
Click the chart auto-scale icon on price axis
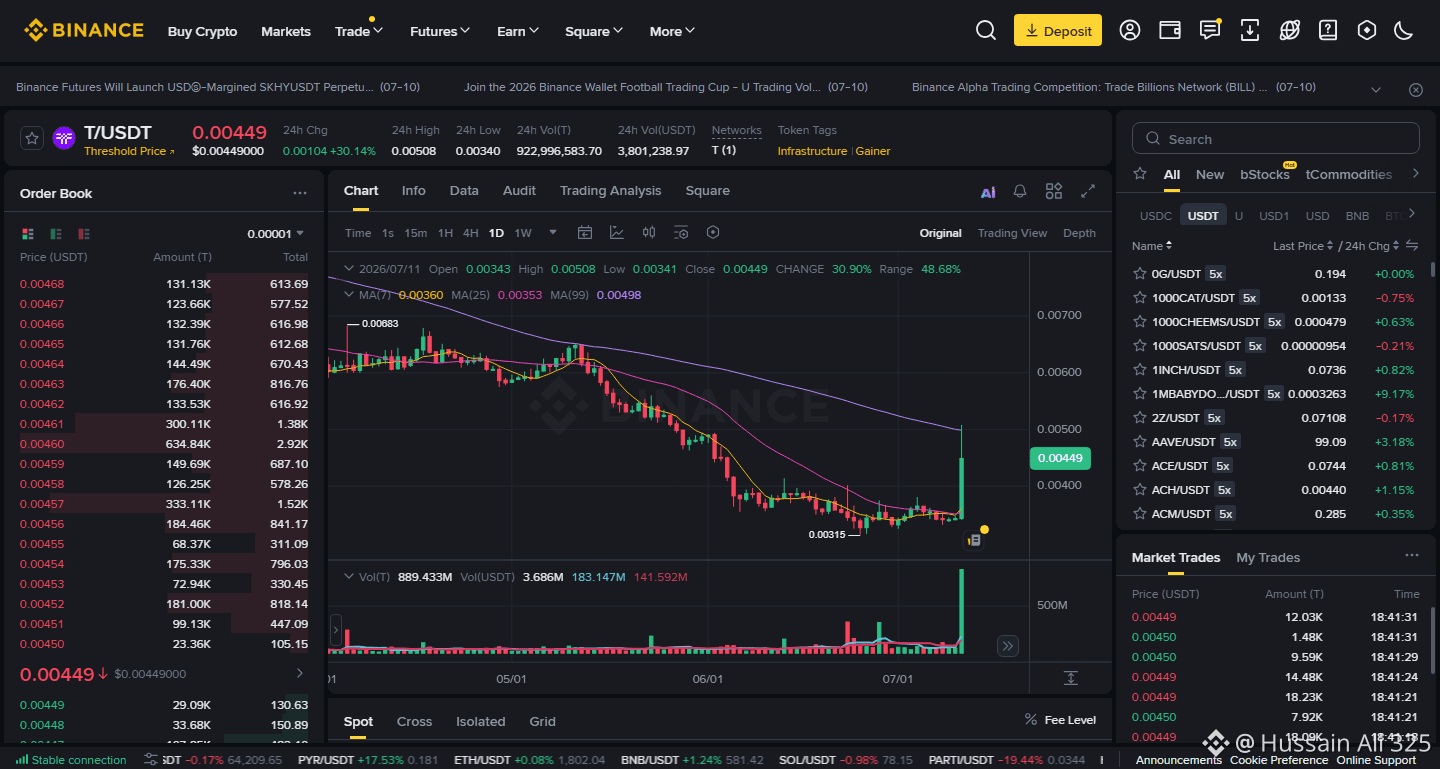(1070, 678)
